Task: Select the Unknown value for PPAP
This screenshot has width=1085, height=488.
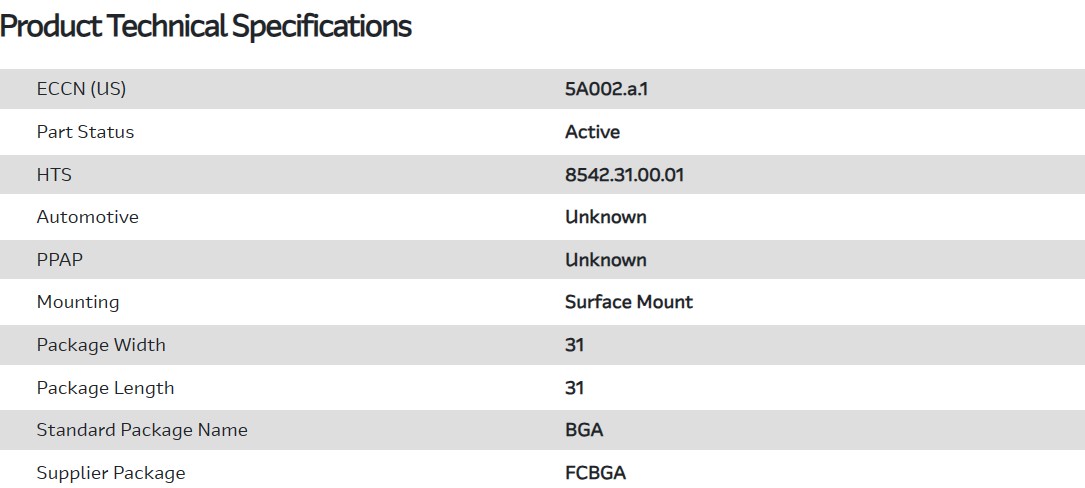Action: tap(605, 260)
